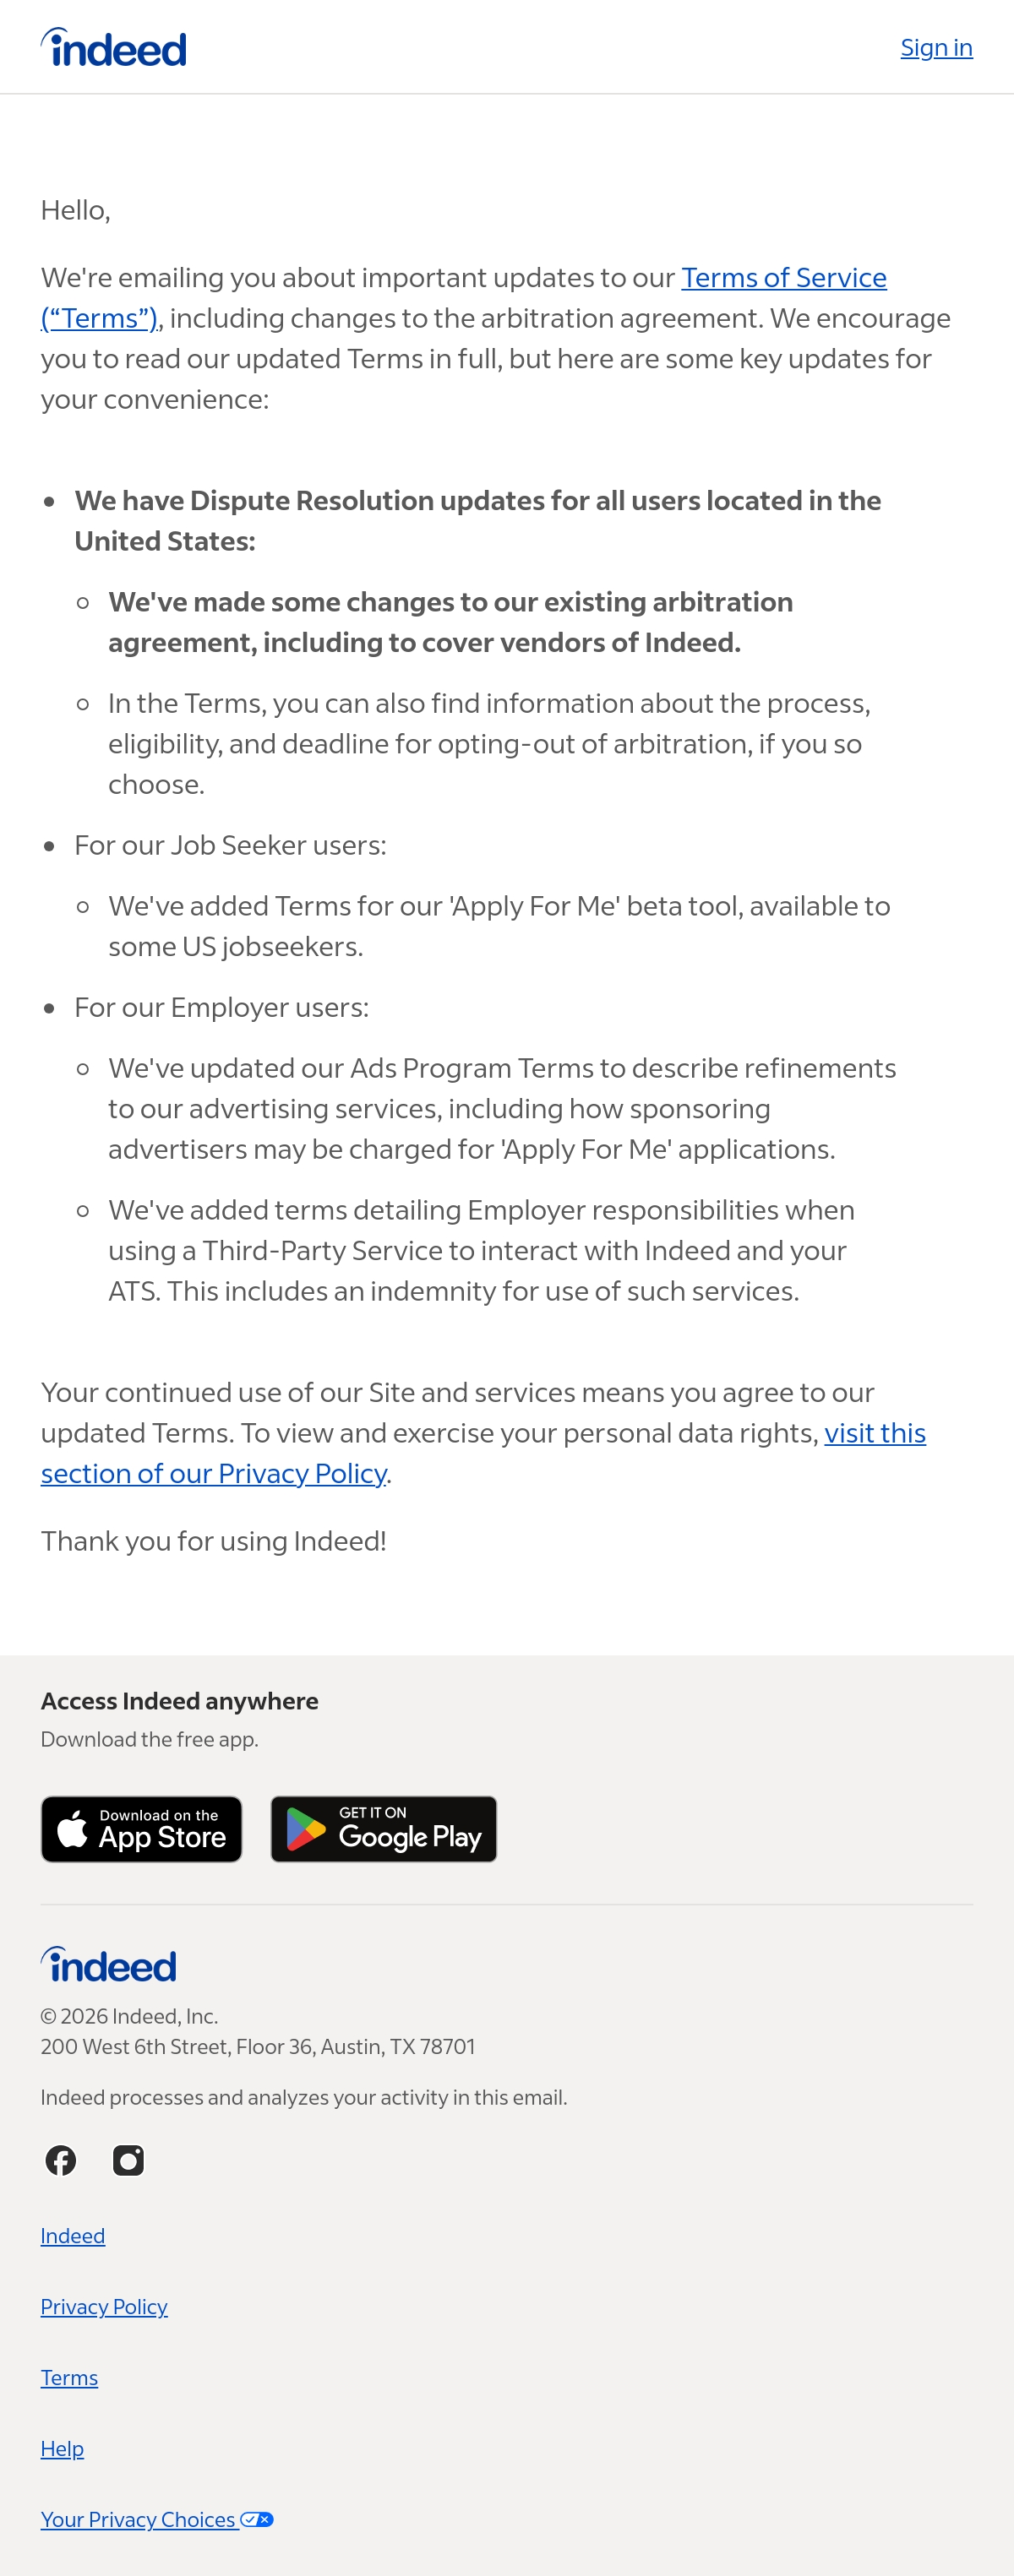Click the Indeed footer text link

click(72, 2236)
